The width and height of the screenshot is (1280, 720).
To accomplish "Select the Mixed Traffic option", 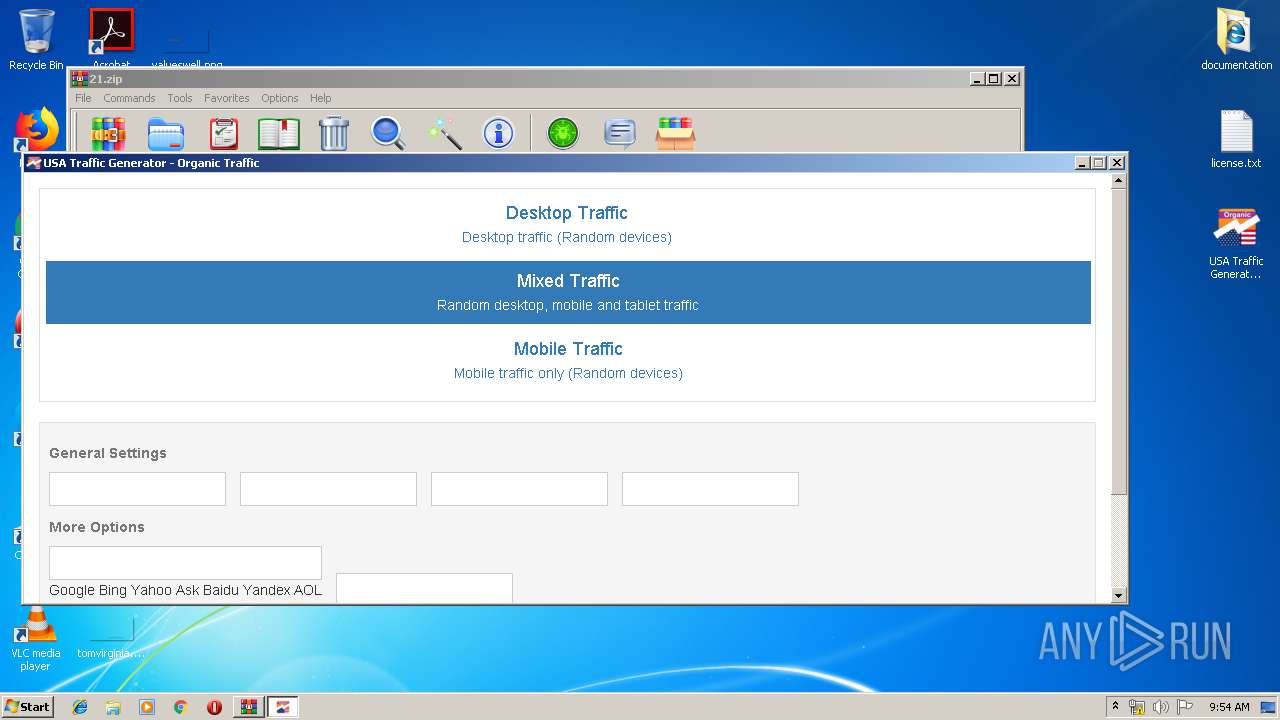I will point(568,292).
